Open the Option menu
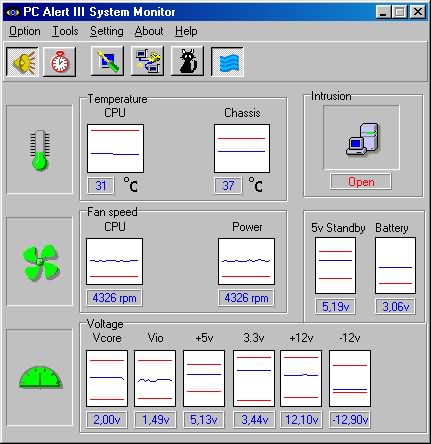The width and height of the screenshot is (431, 444). (25, 31)
